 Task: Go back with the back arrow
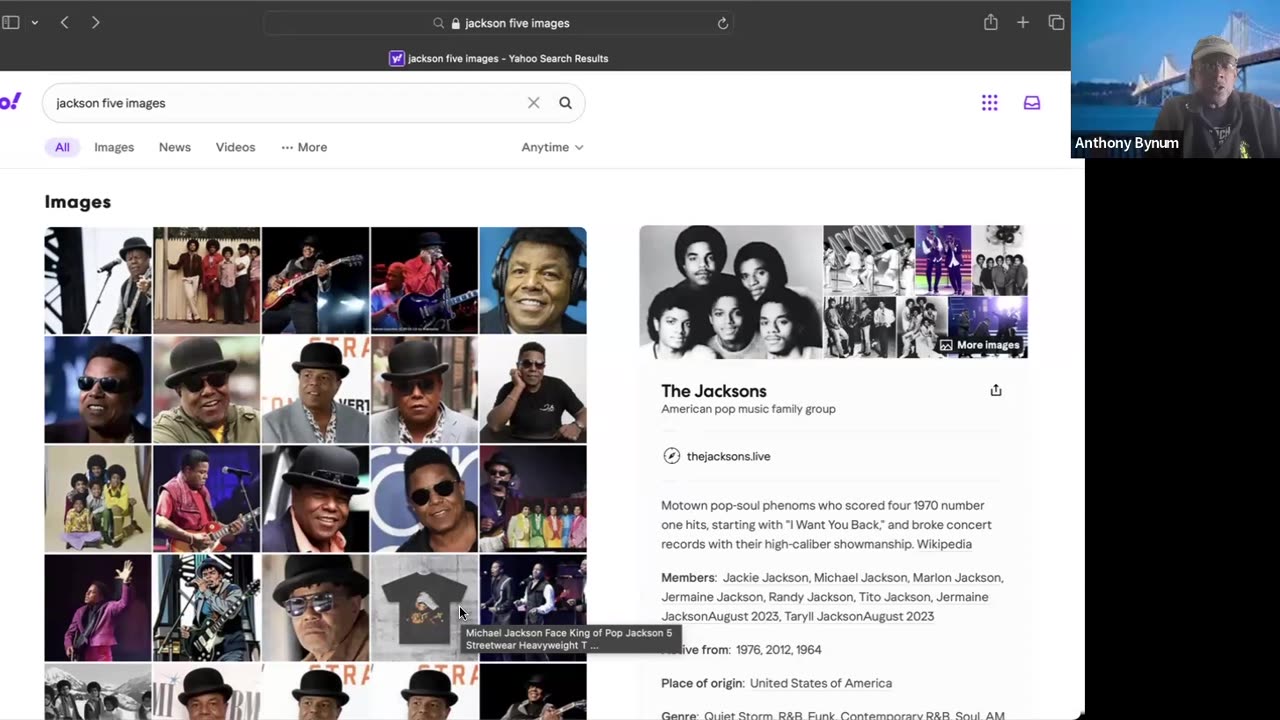click(x=64, y=22)
